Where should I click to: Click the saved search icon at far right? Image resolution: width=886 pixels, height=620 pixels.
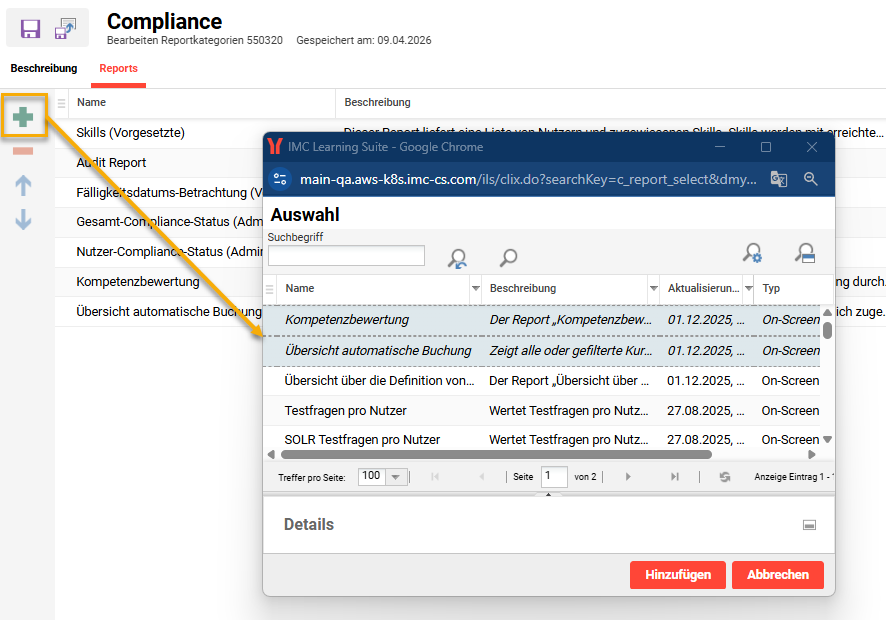coord(805,254)
